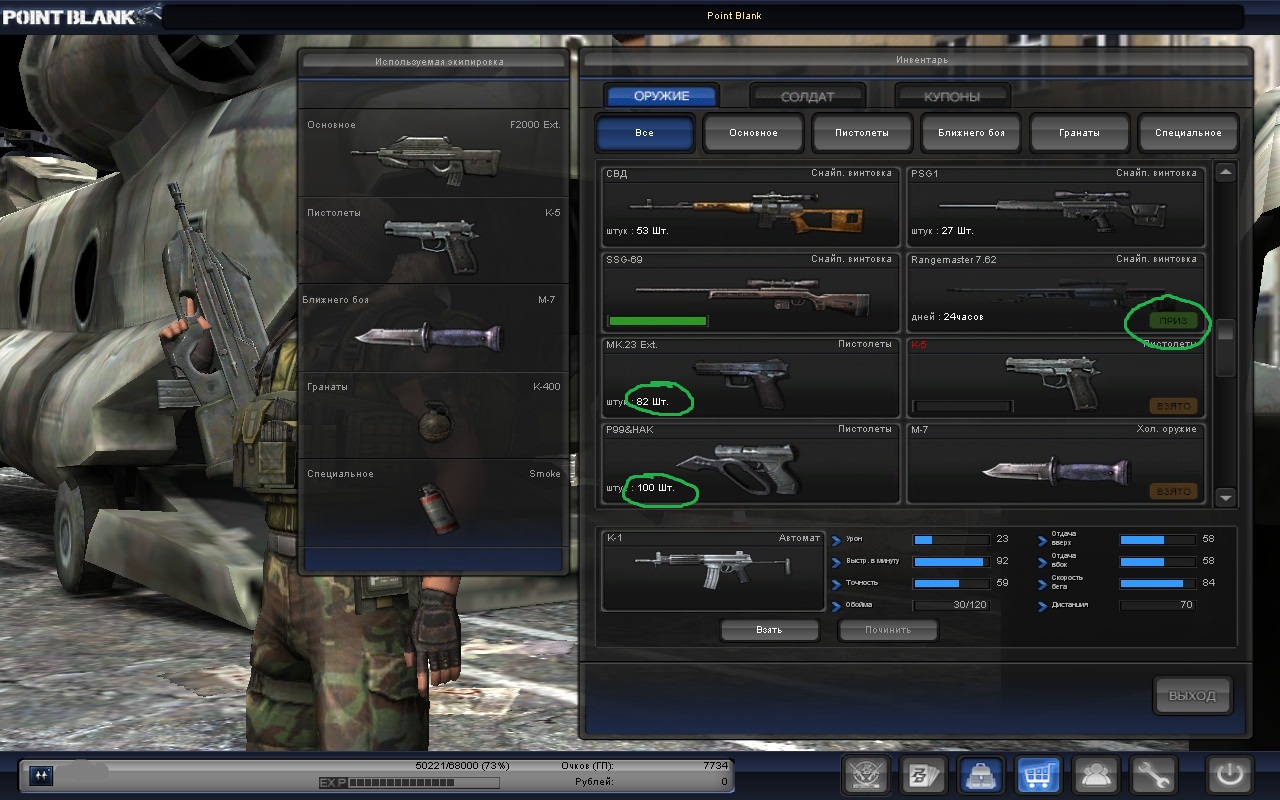Screen dimensions: 1280x800
Task: Click the ВЫХОД button
Action: point(1192,696)
